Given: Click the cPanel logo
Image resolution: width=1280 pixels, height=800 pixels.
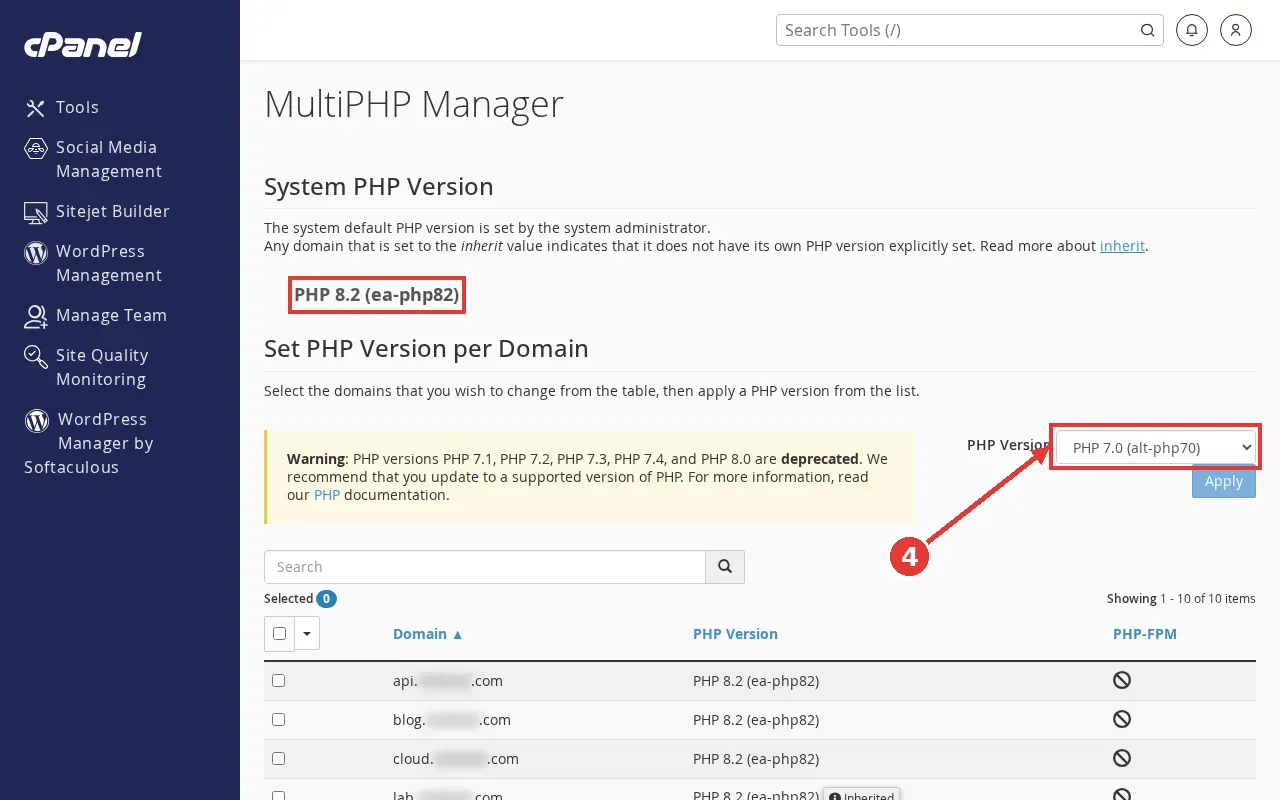Looking at the screenshot, I should pos(83,44).
